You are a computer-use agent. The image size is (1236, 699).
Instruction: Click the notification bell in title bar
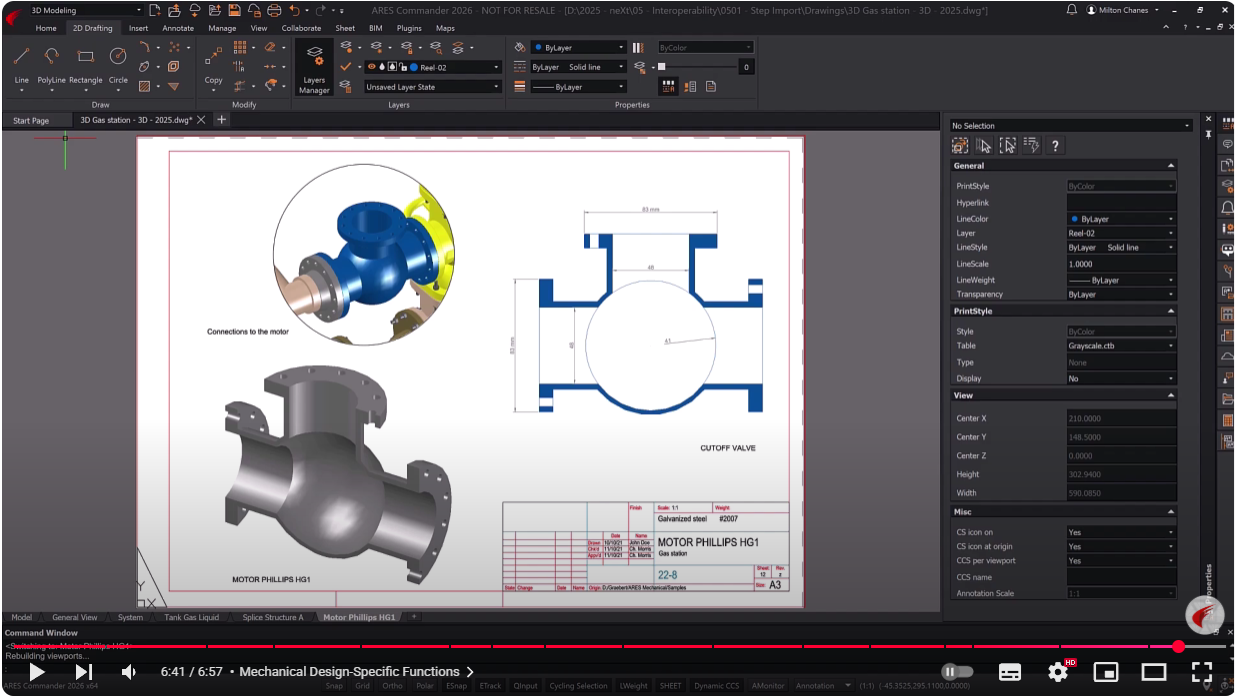[x=1072, y=10]
